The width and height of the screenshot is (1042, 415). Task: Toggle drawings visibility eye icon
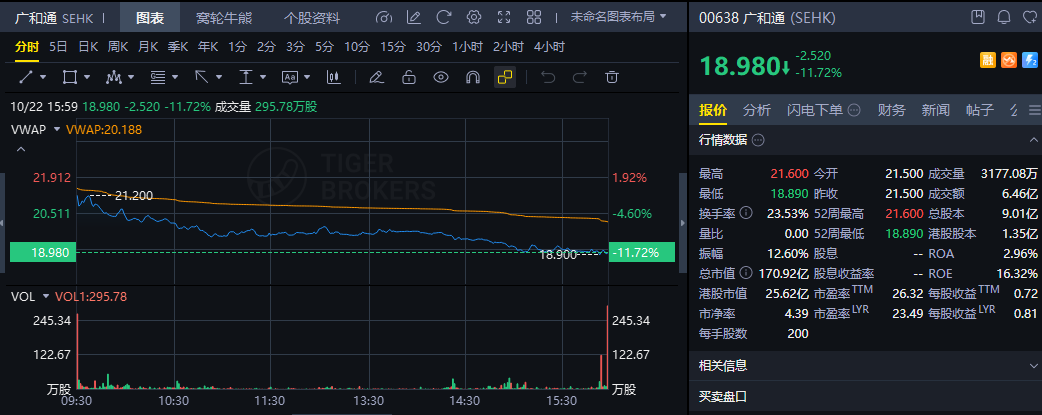click(x=441, y=77)
